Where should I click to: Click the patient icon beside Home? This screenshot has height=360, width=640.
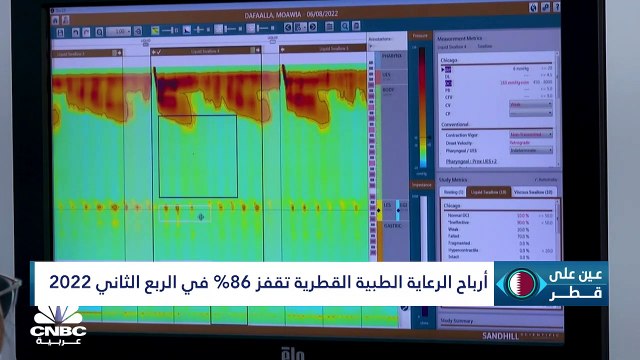65,20
